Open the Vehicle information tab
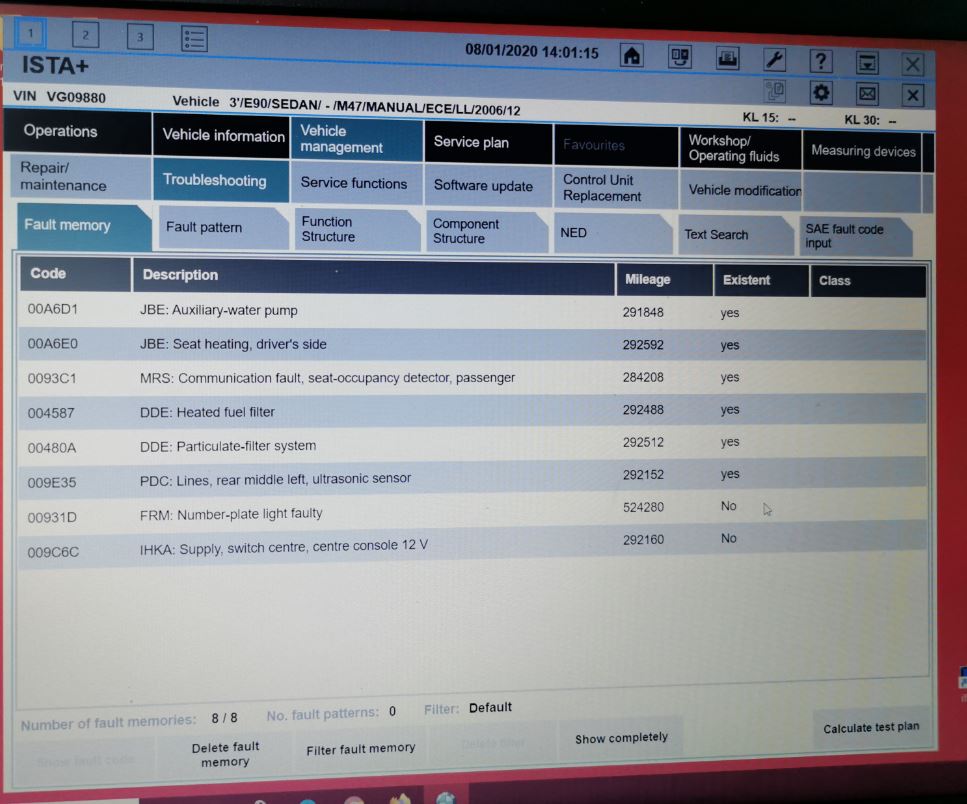 tap(223, 136)
